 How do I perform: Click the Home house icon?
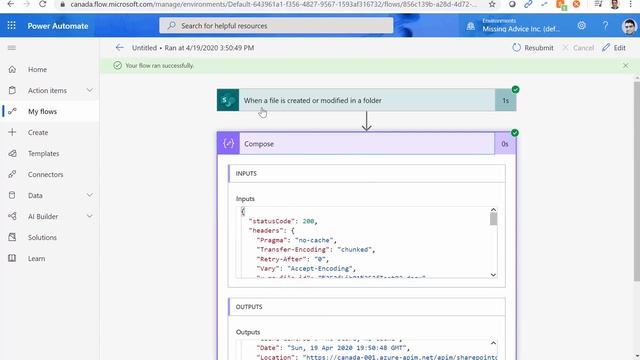(x=12, y=69)
